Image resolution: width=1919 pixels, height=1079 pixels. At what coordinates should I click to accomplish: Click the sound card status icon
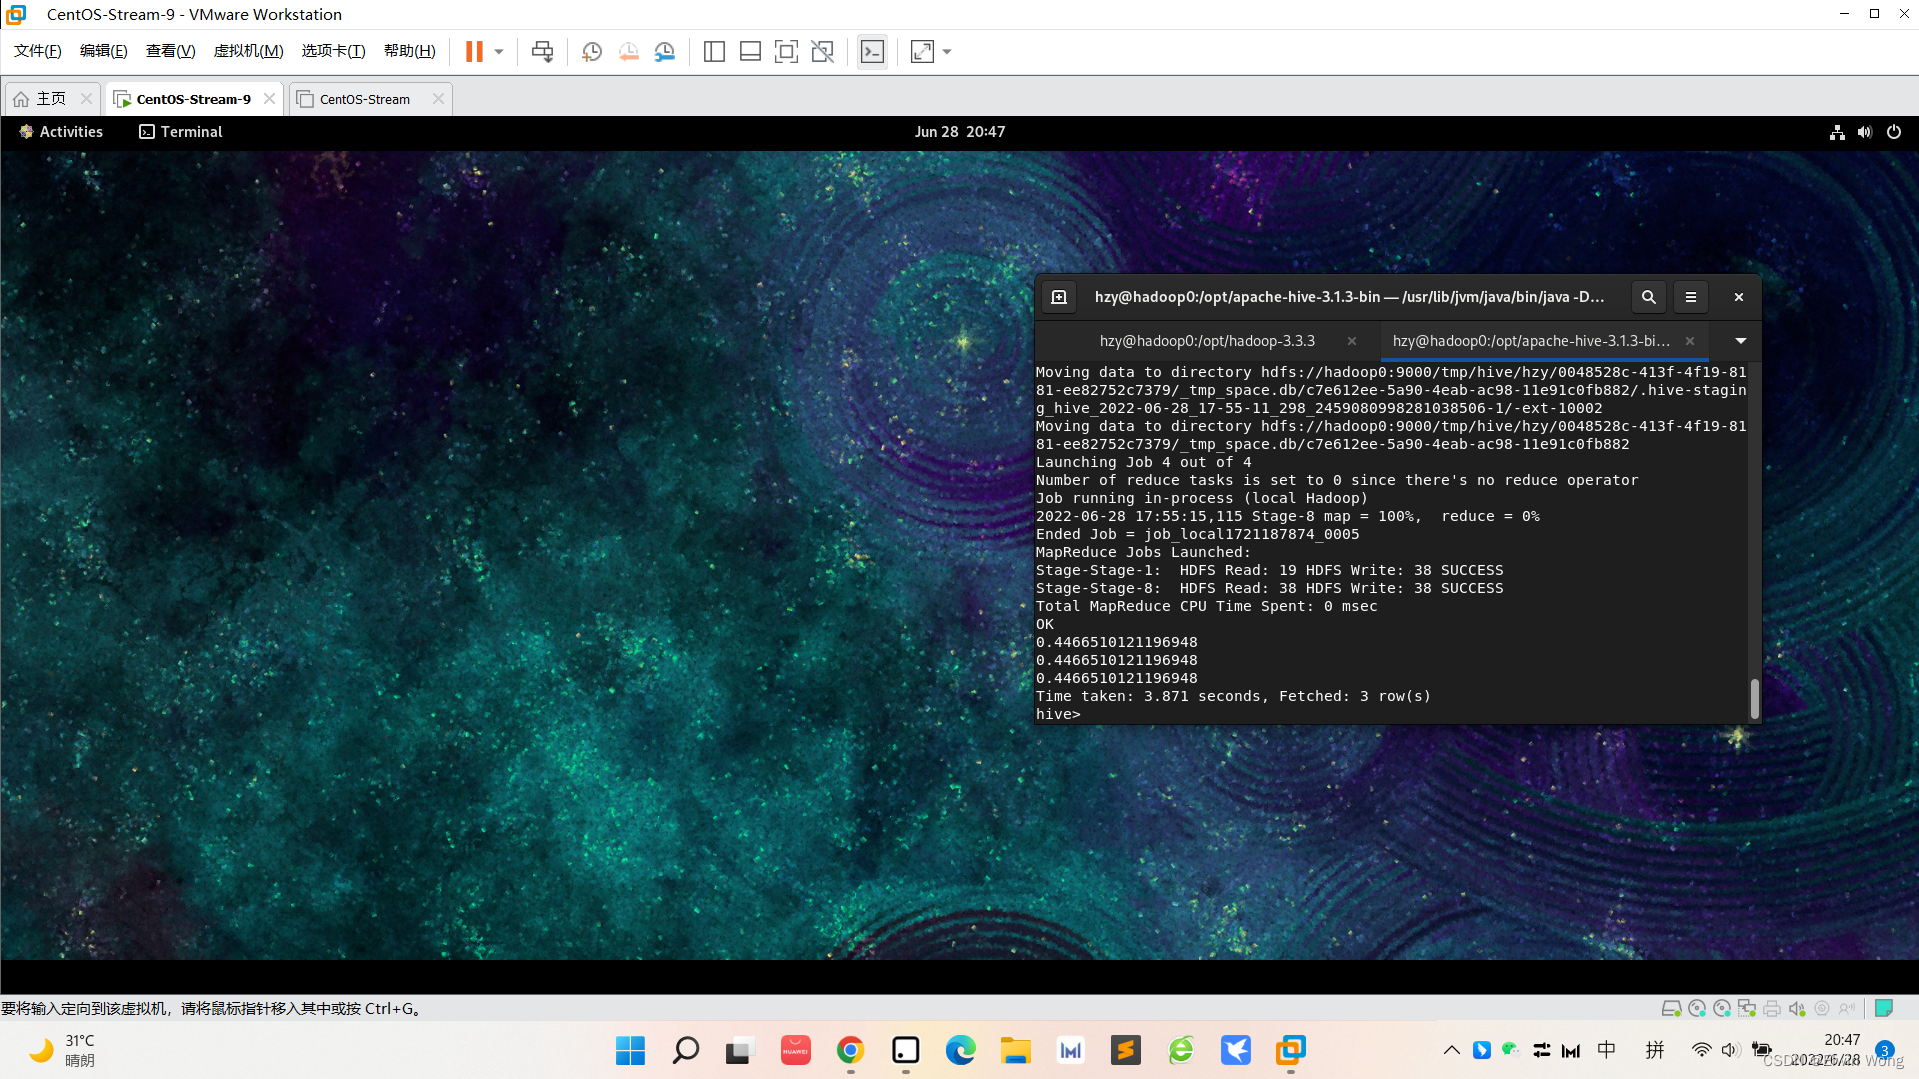(1797, 1008)
